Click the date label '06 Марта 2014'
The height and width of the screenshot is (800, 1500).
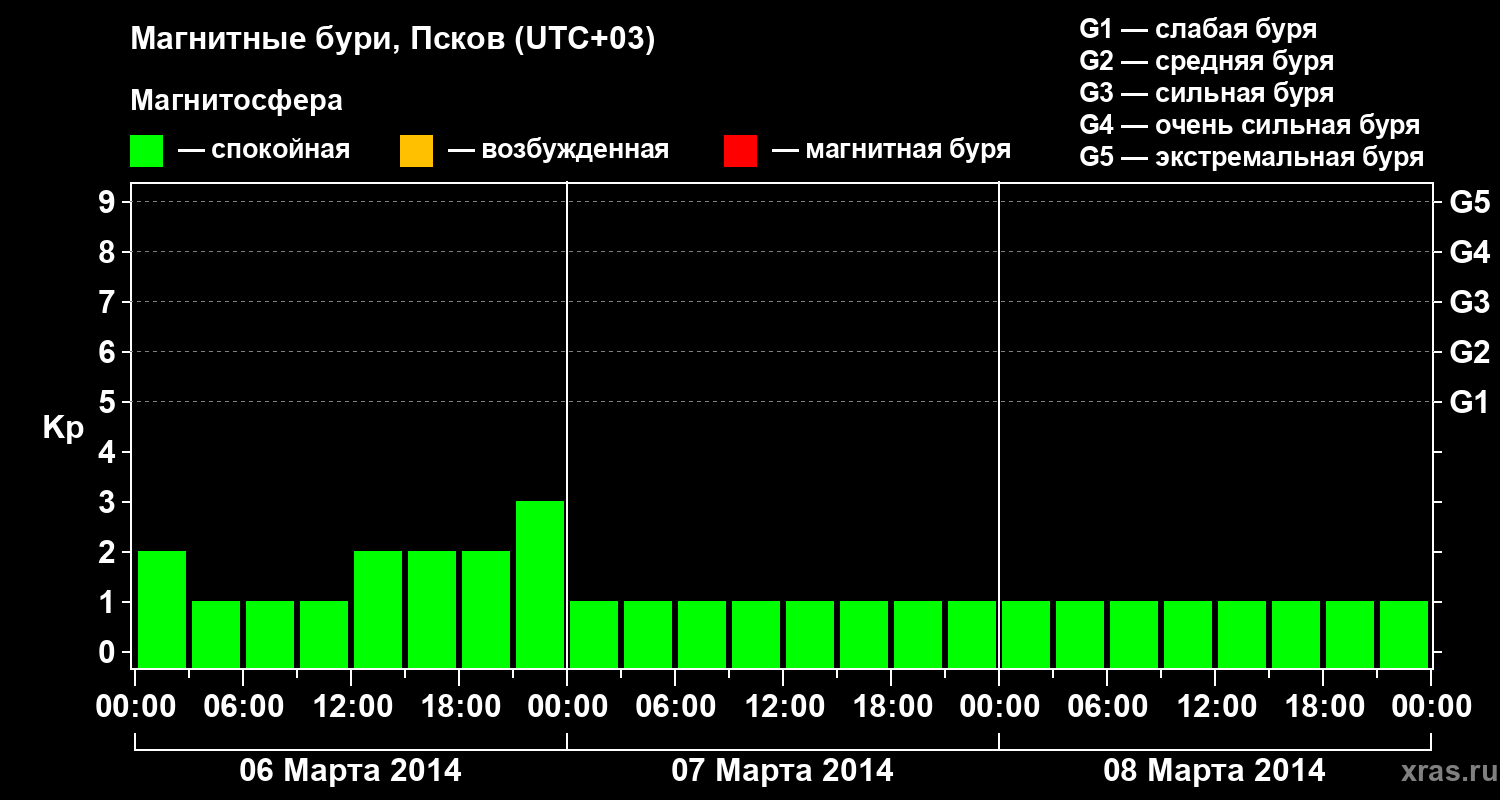point(350,771)
